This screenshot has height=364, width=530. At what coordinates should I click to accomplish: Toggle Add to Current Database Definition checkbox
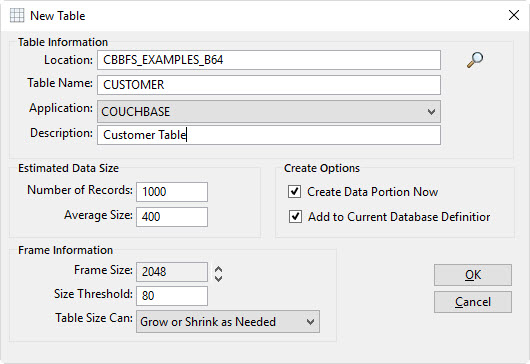click(x=295, y=217)
